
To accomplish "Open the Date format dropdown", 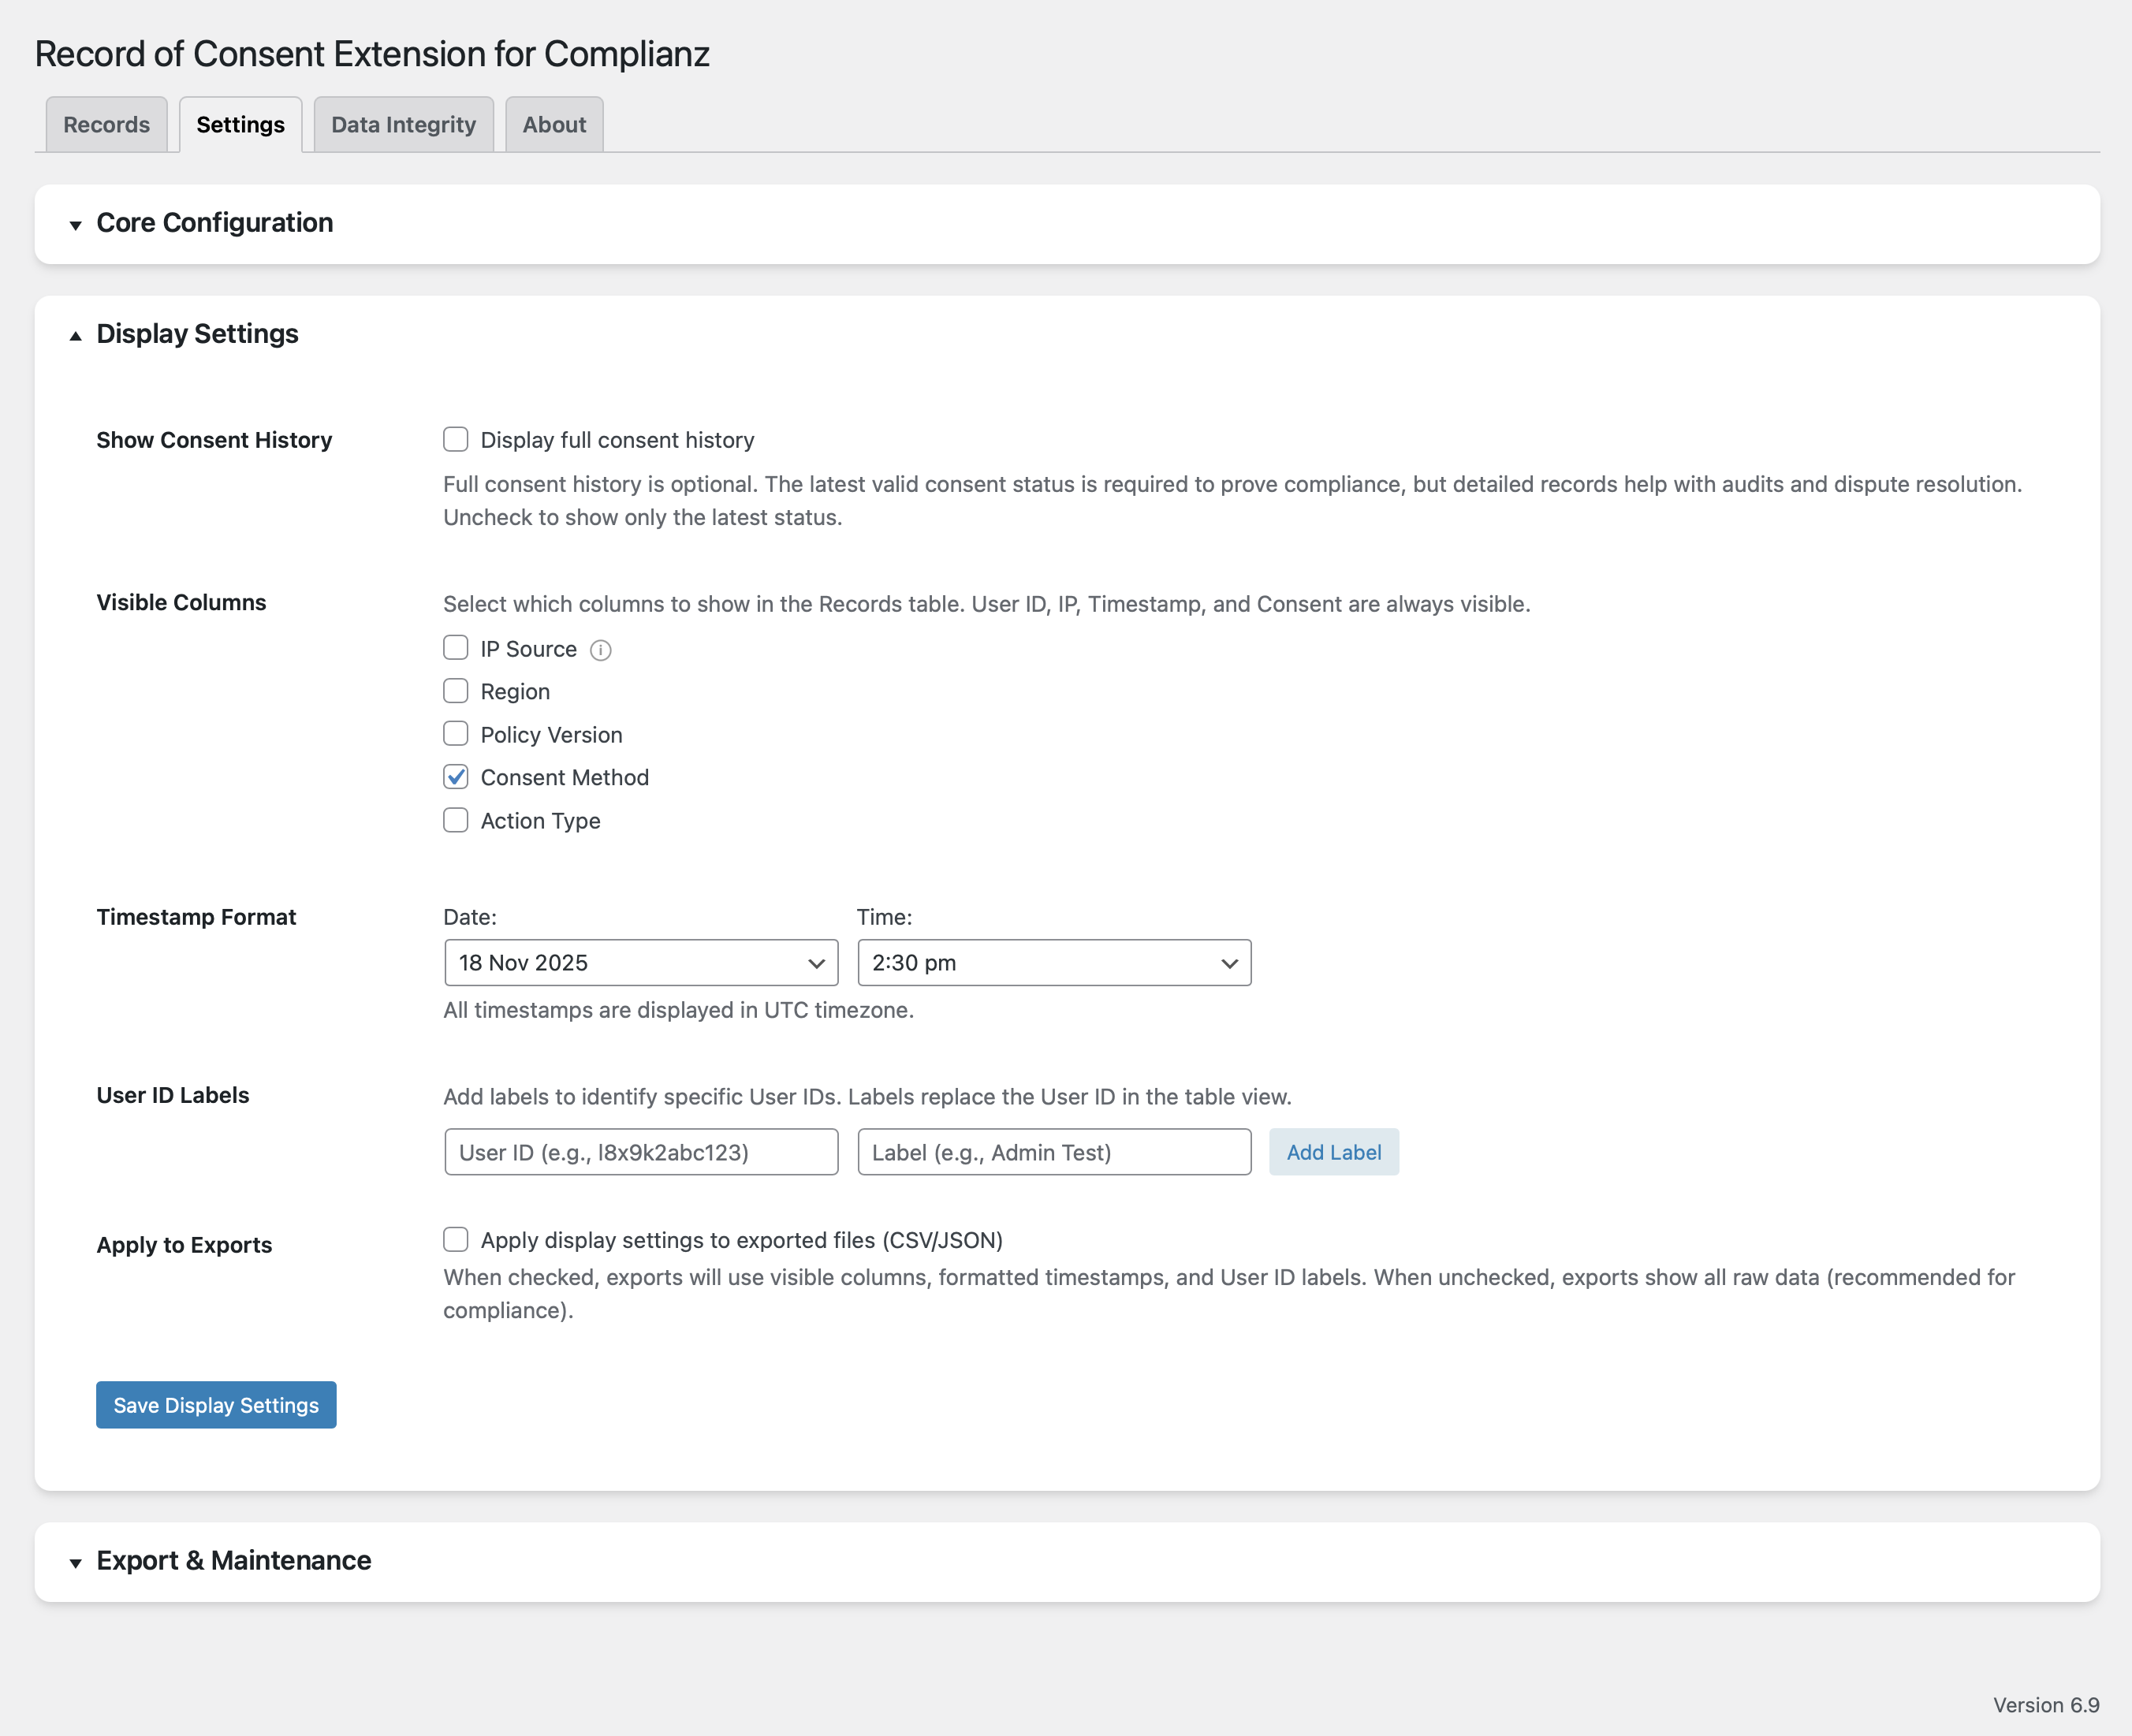I will pyautogui.click(x=641, y=963).
